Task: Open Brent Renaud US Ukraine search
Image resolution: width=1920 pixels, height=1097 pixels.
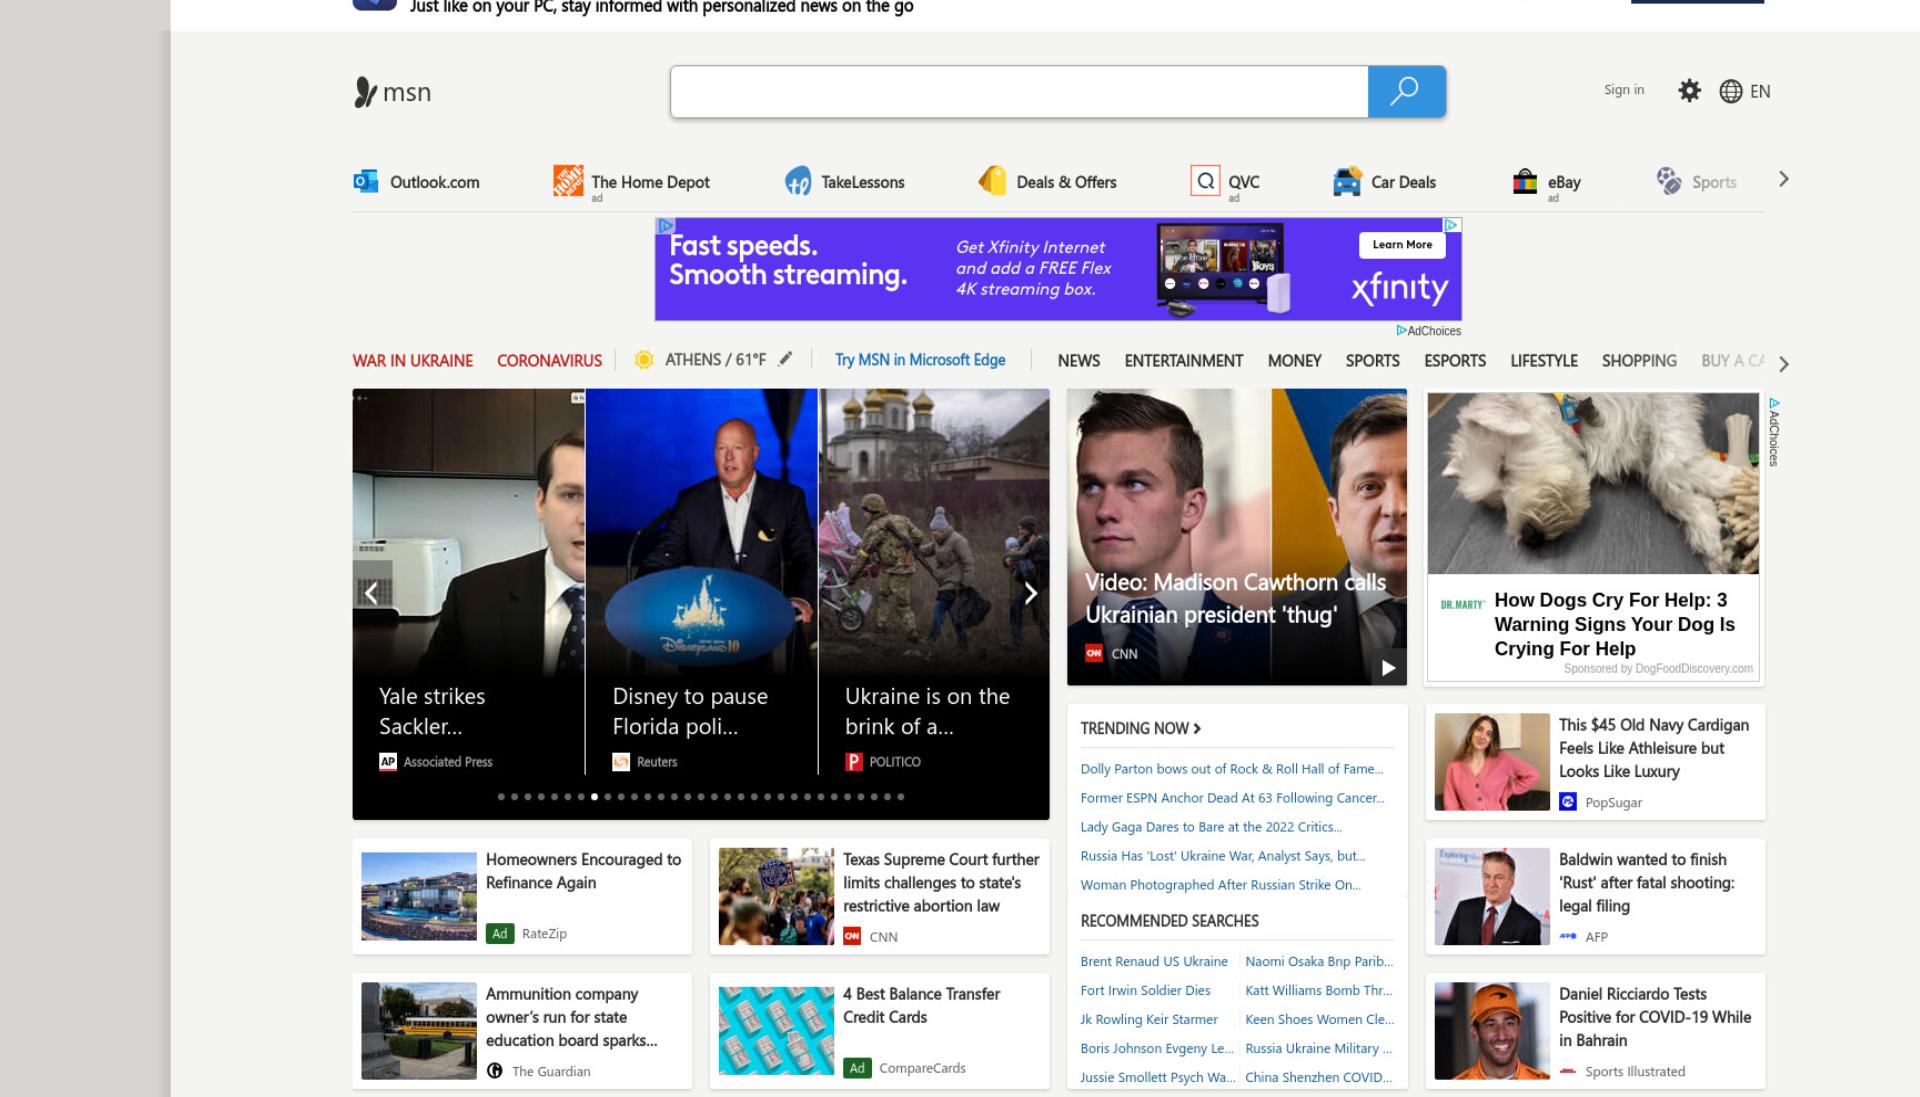Action: click(1154, 961)
